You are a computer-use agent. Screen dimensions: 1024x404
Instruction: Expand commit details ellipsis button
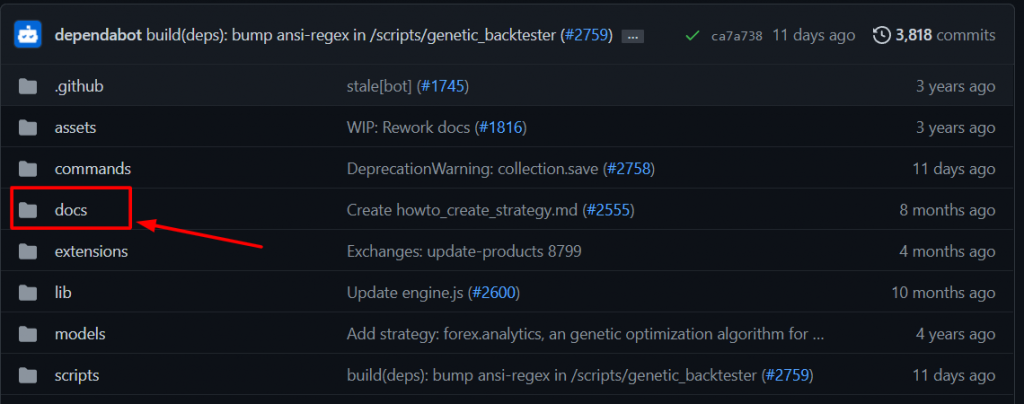coord(633,37)
